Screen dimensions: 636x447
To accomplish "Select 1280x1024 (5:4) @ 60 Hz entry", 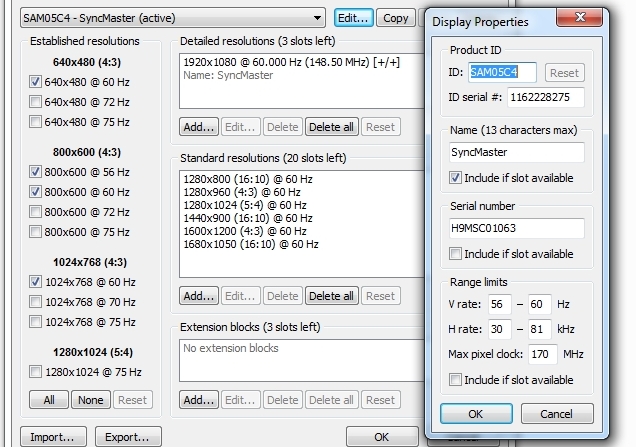I will 245,205.
